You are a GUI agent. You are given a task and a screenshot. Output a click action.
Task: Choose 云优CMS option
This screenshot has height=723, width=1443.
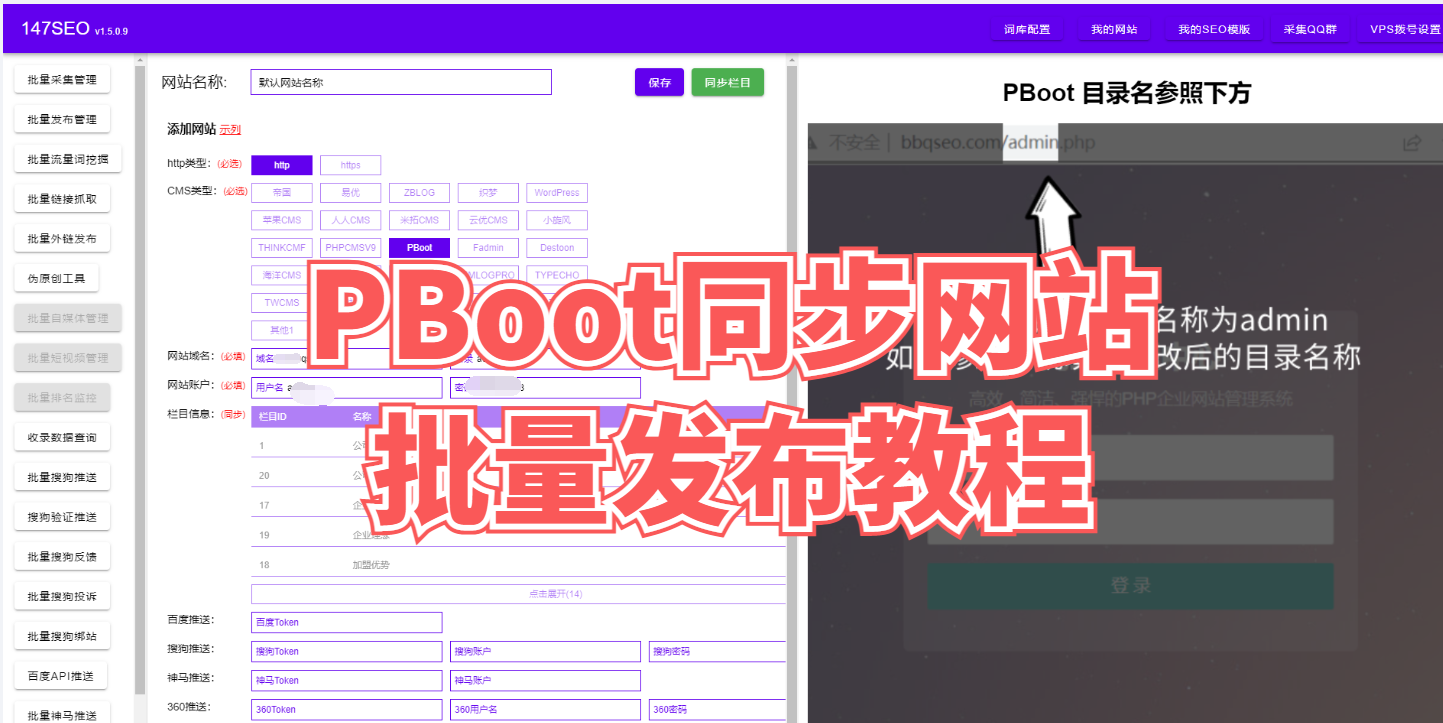(x=488, y=220)
